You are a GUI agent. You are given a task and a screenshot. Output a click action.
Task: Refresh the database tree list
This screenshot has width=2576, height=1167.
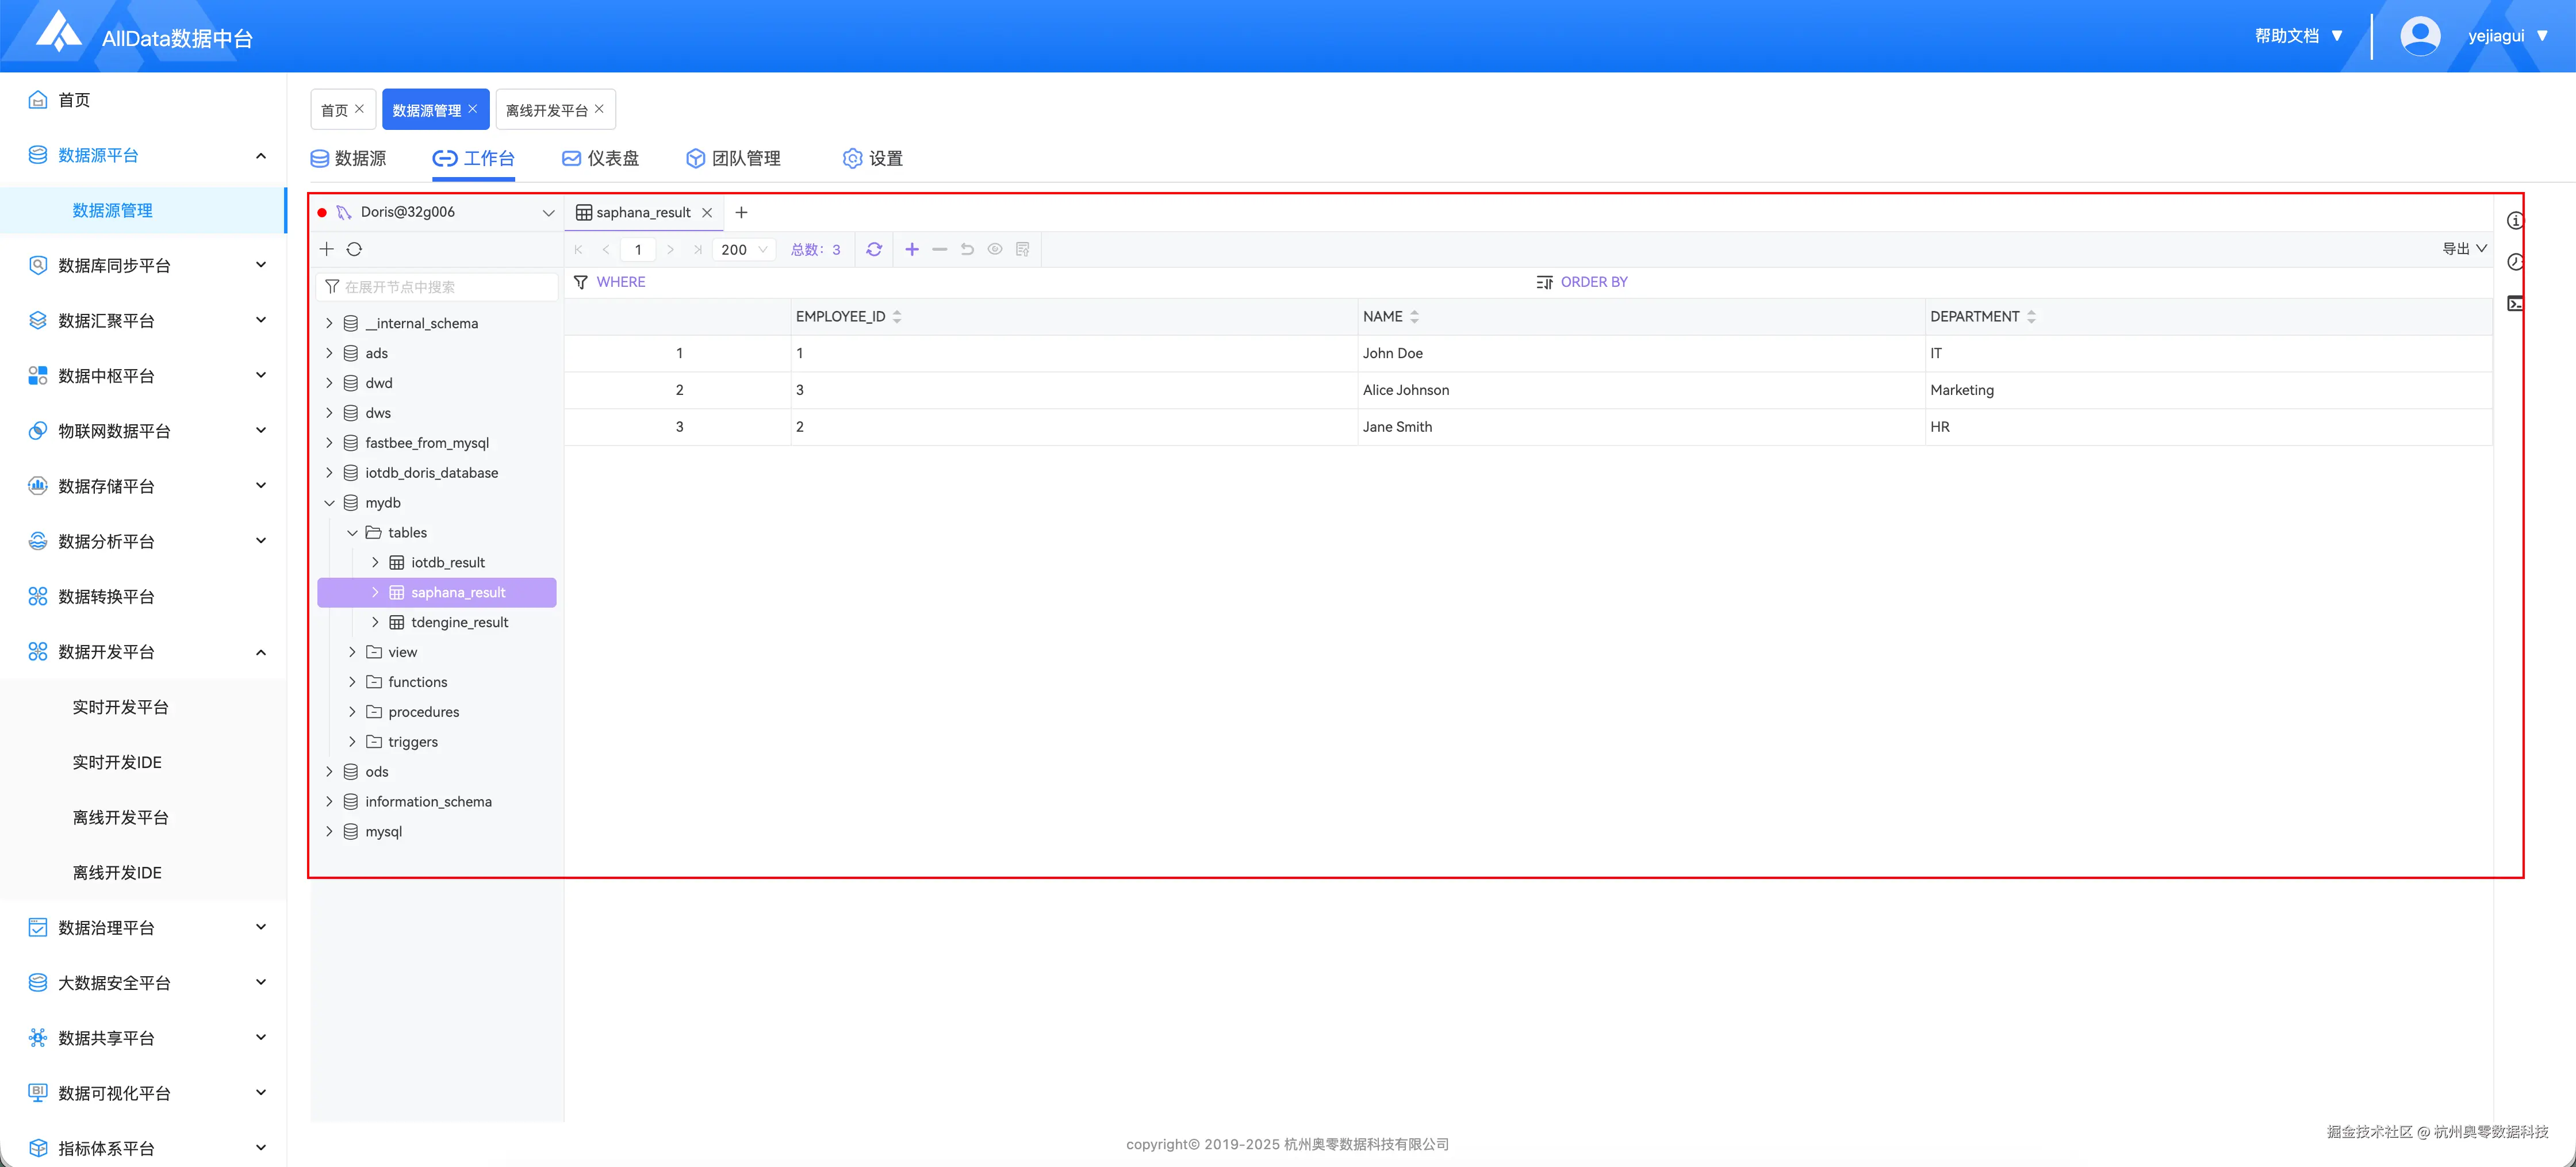pos(354,249)
